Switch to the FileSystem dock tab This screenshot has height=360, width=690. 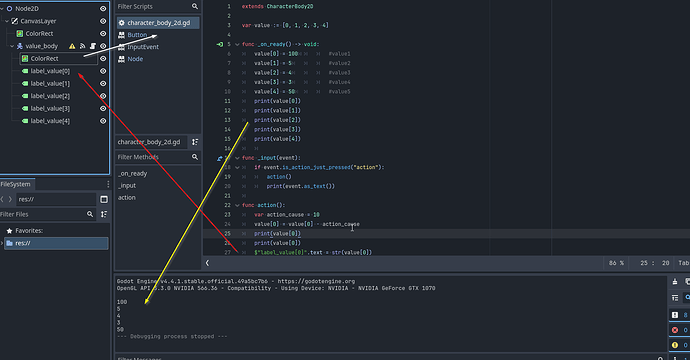point(16,184)
